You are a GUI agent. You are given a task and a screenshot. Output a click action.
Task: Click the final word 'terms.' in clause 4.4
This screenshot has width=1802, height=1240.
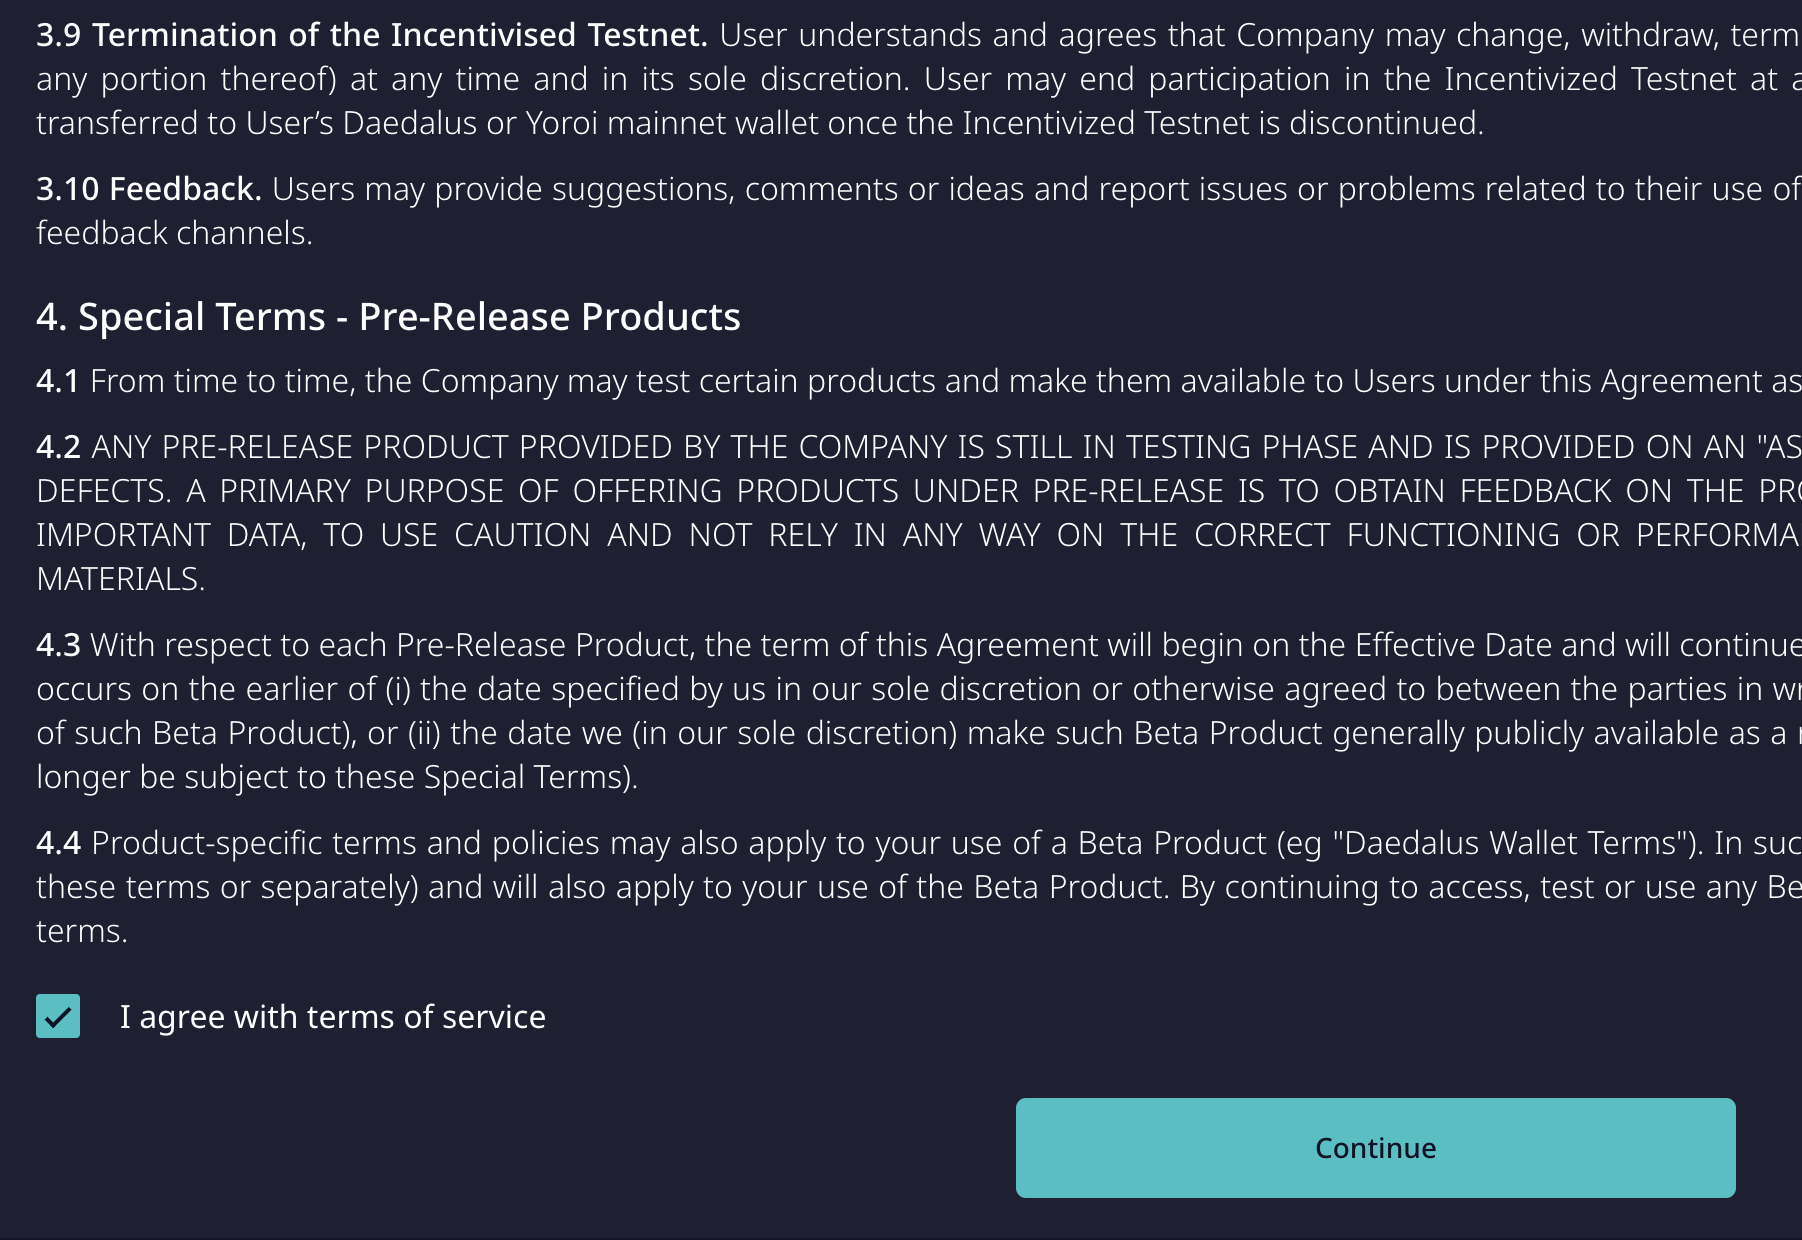pyautogui.click(x=82, y=931)
